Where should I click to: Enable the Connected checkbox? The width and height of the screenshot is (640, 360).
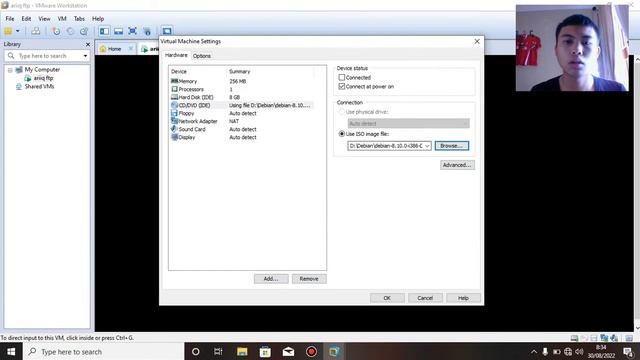point(342,78)
